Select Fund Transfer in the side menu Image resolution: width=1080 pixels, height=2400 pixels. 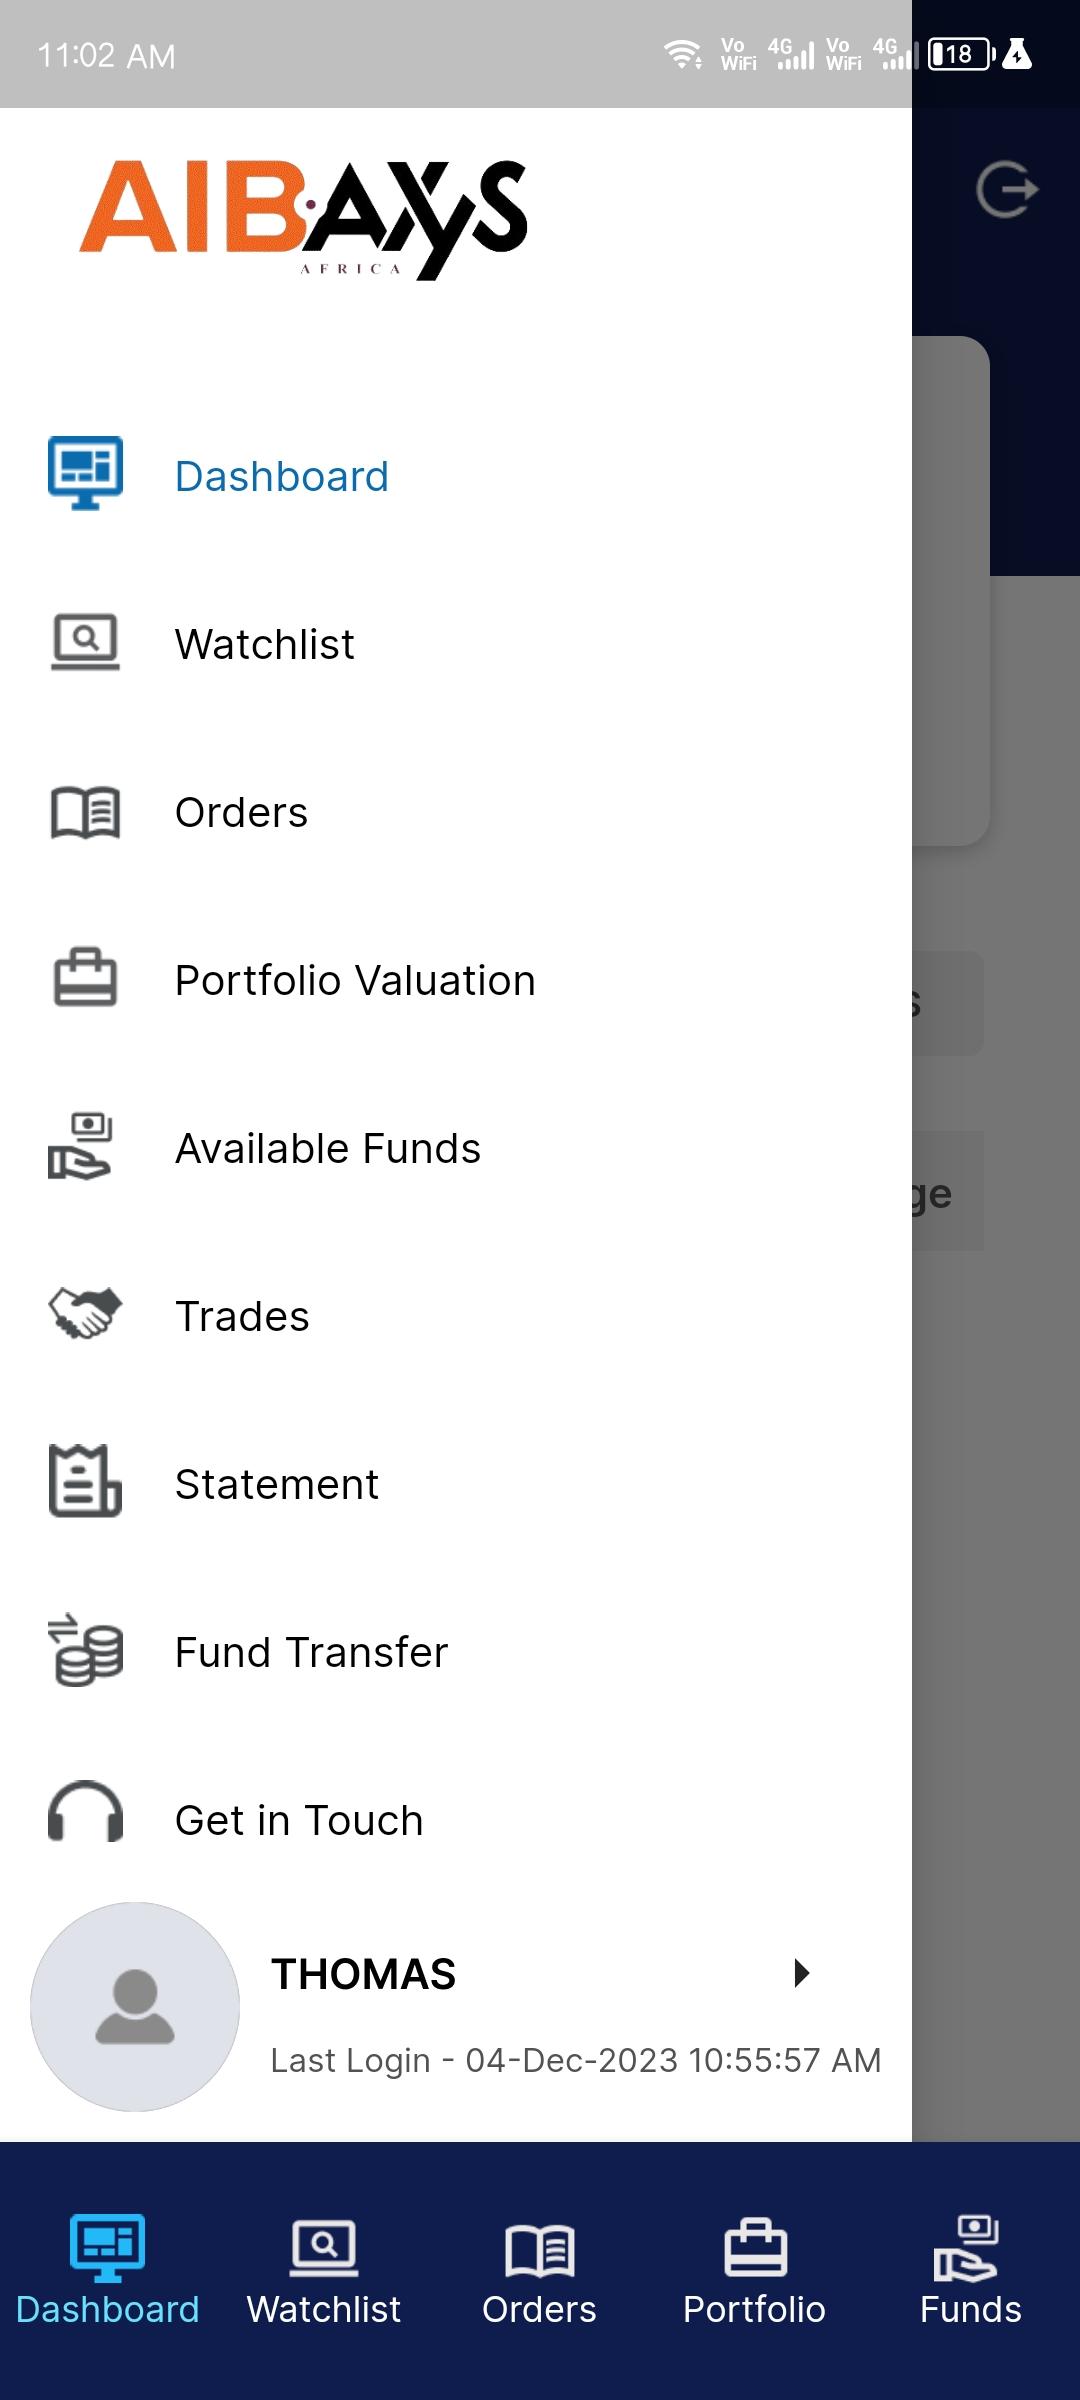[311, 1653]
